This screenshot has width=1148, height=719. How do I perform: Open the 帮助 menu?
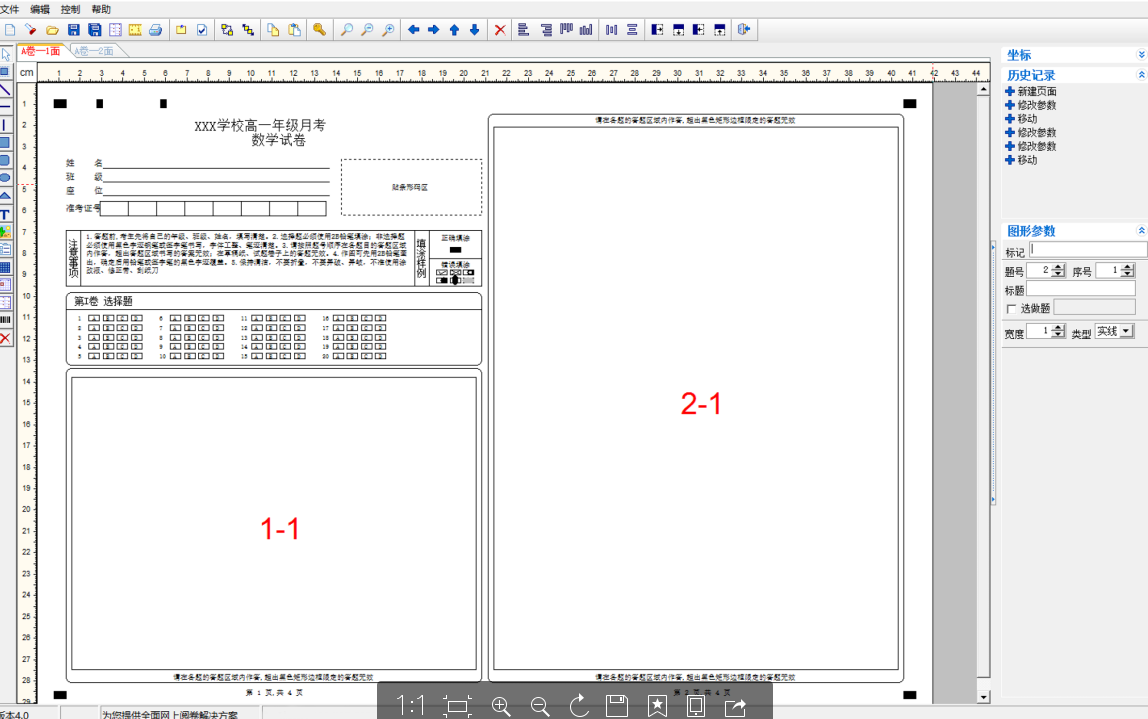point(101,10)
